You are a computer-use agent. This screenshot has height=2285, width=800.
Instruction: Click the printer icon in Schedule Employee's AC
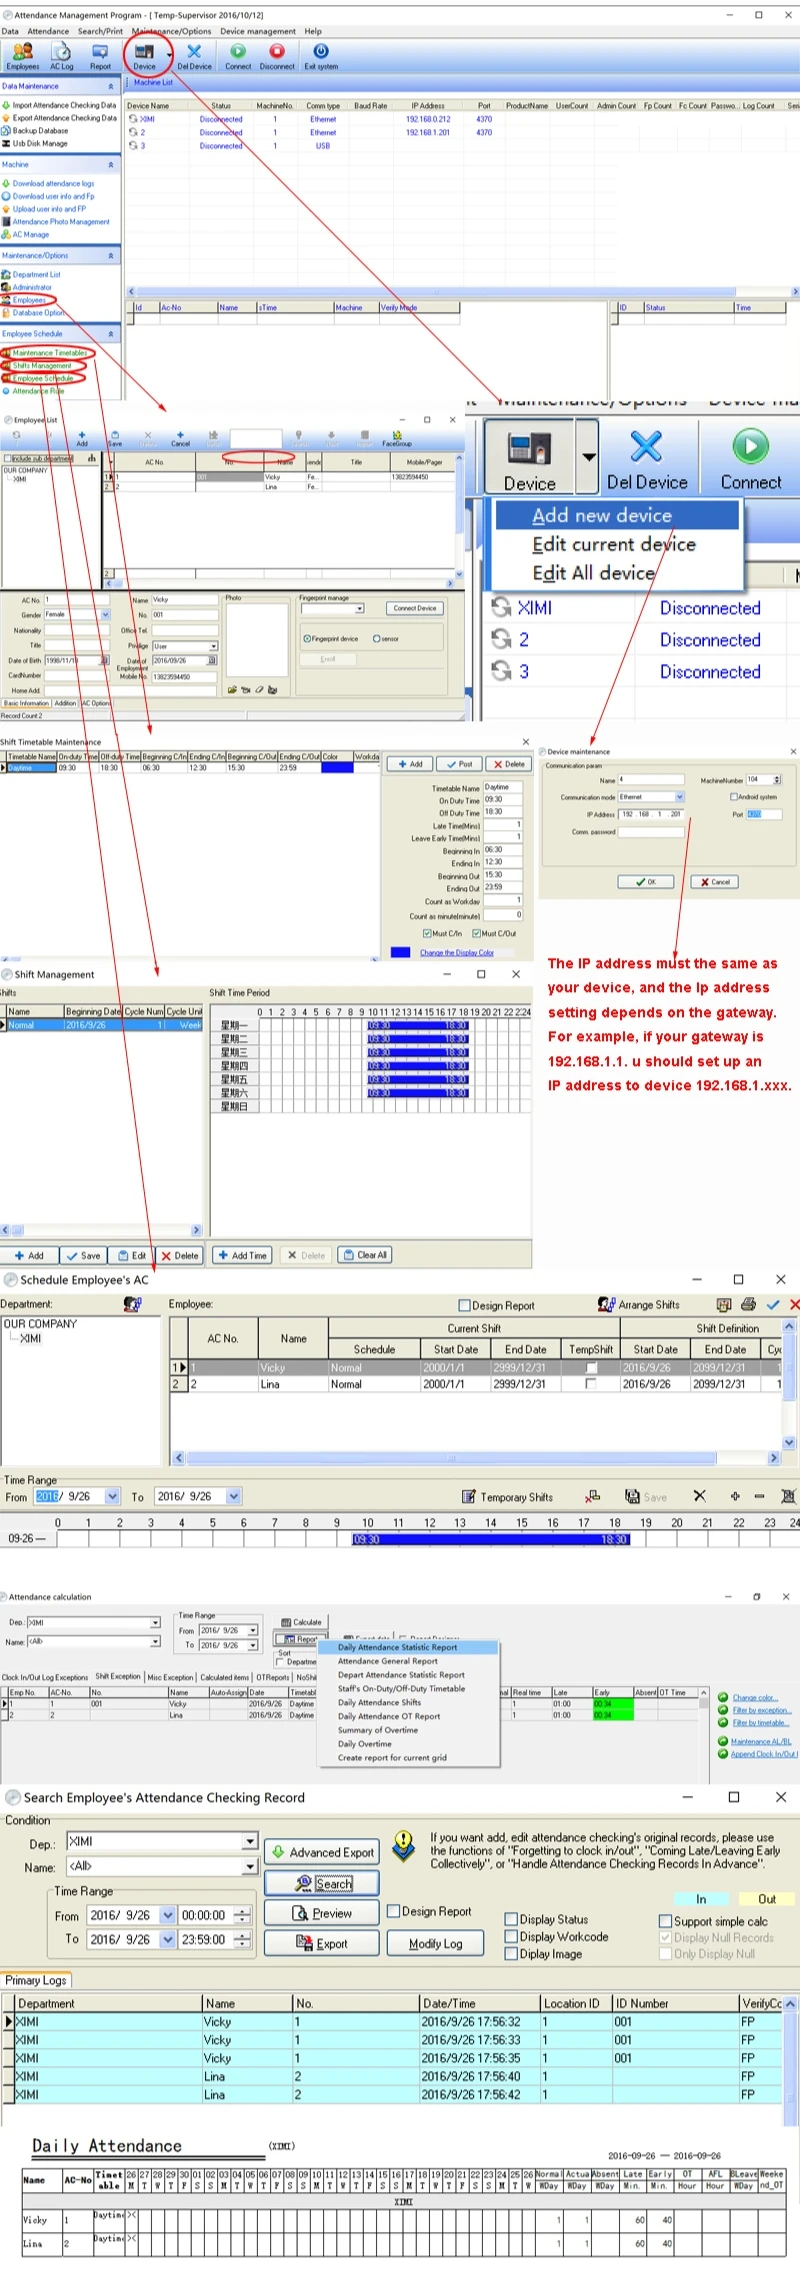748,1304
